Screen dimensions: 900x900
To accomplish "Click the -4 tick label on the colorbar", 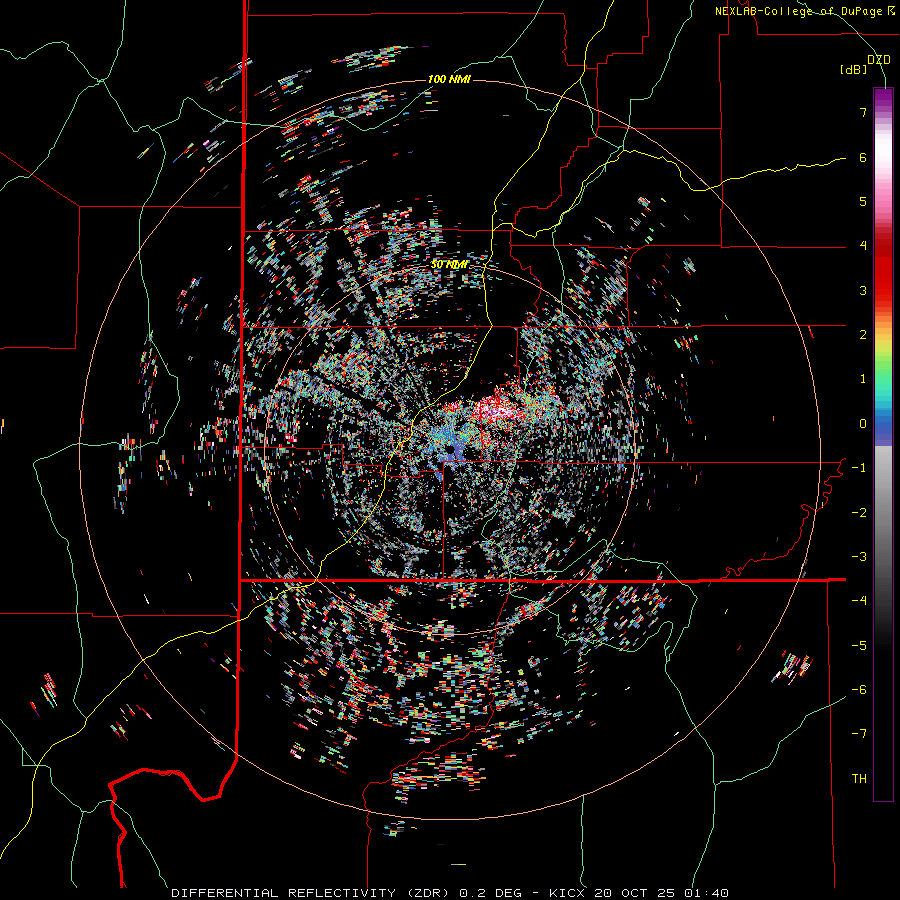I will [859, 600].
